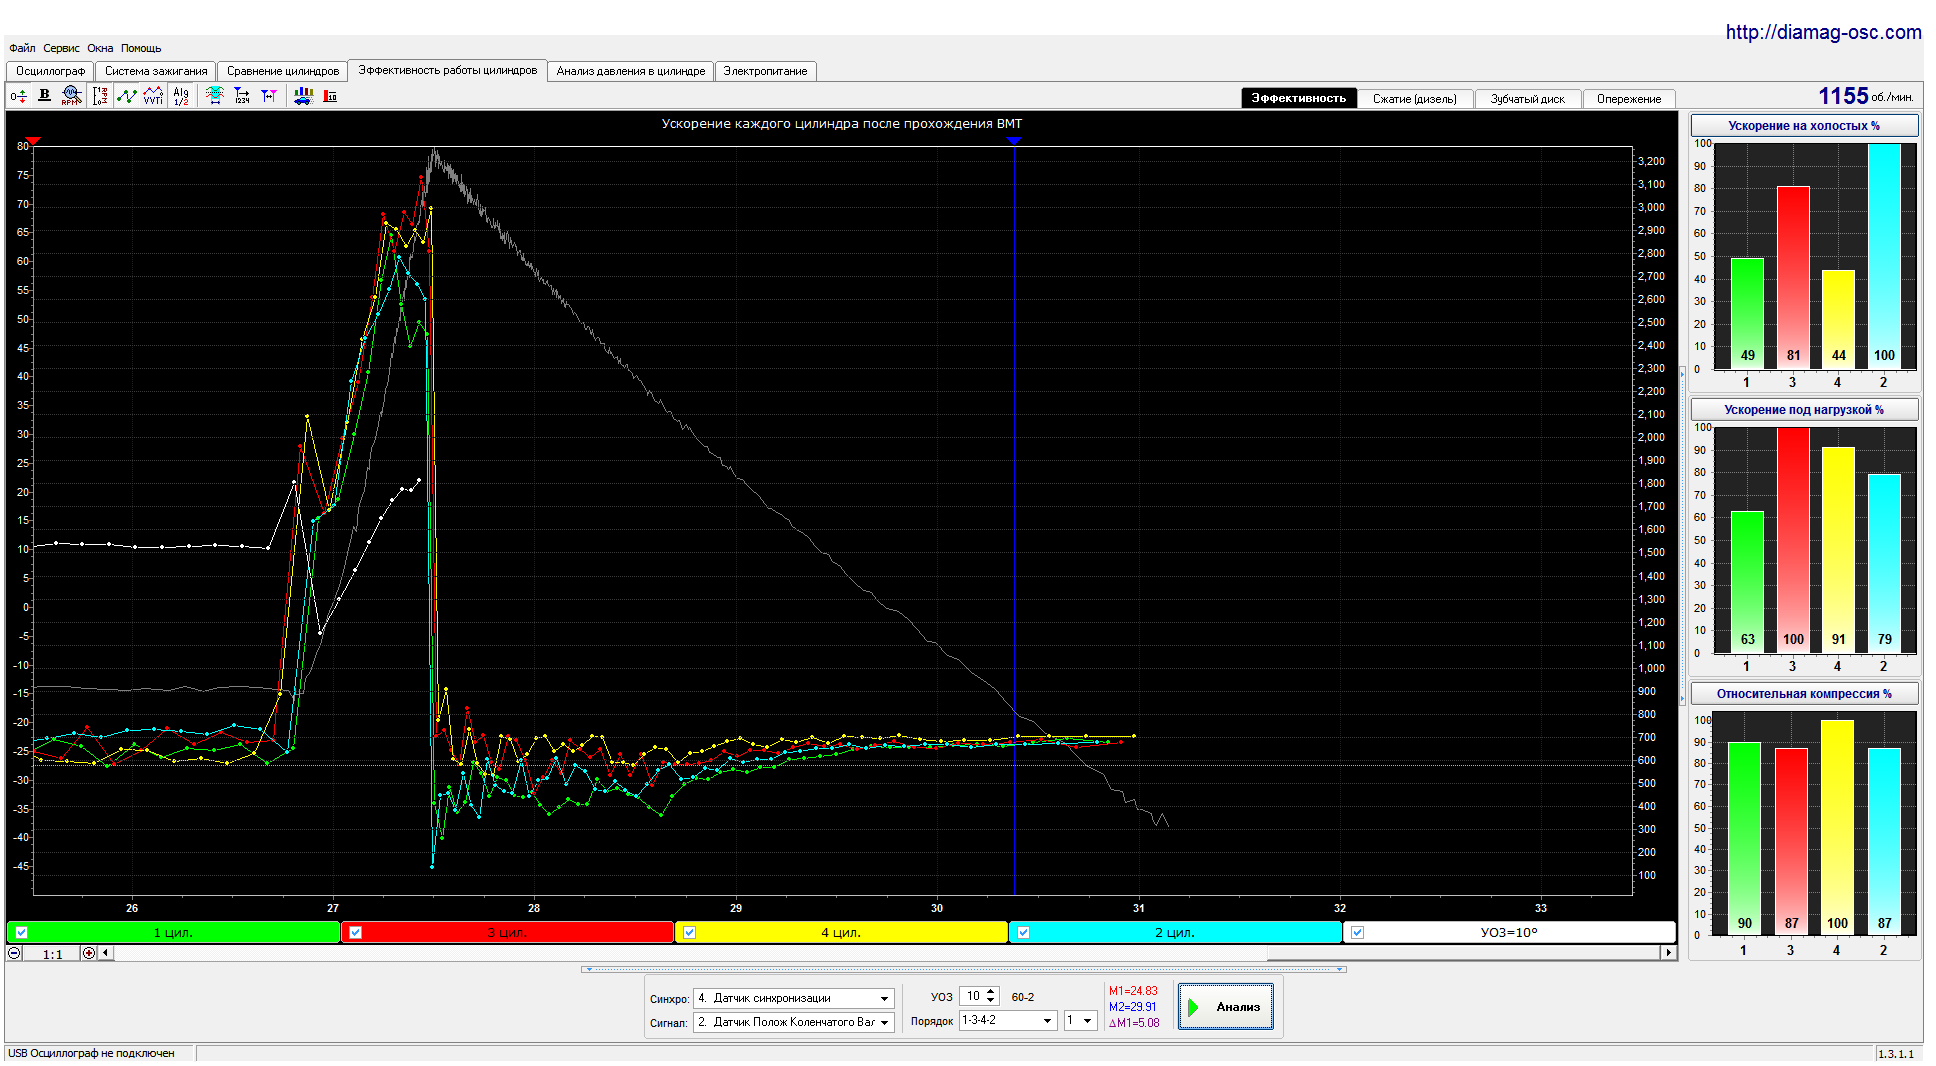This screenshot has height=1066, width=1936.
Task: Open the Окна menu
Action: point(100,48)
